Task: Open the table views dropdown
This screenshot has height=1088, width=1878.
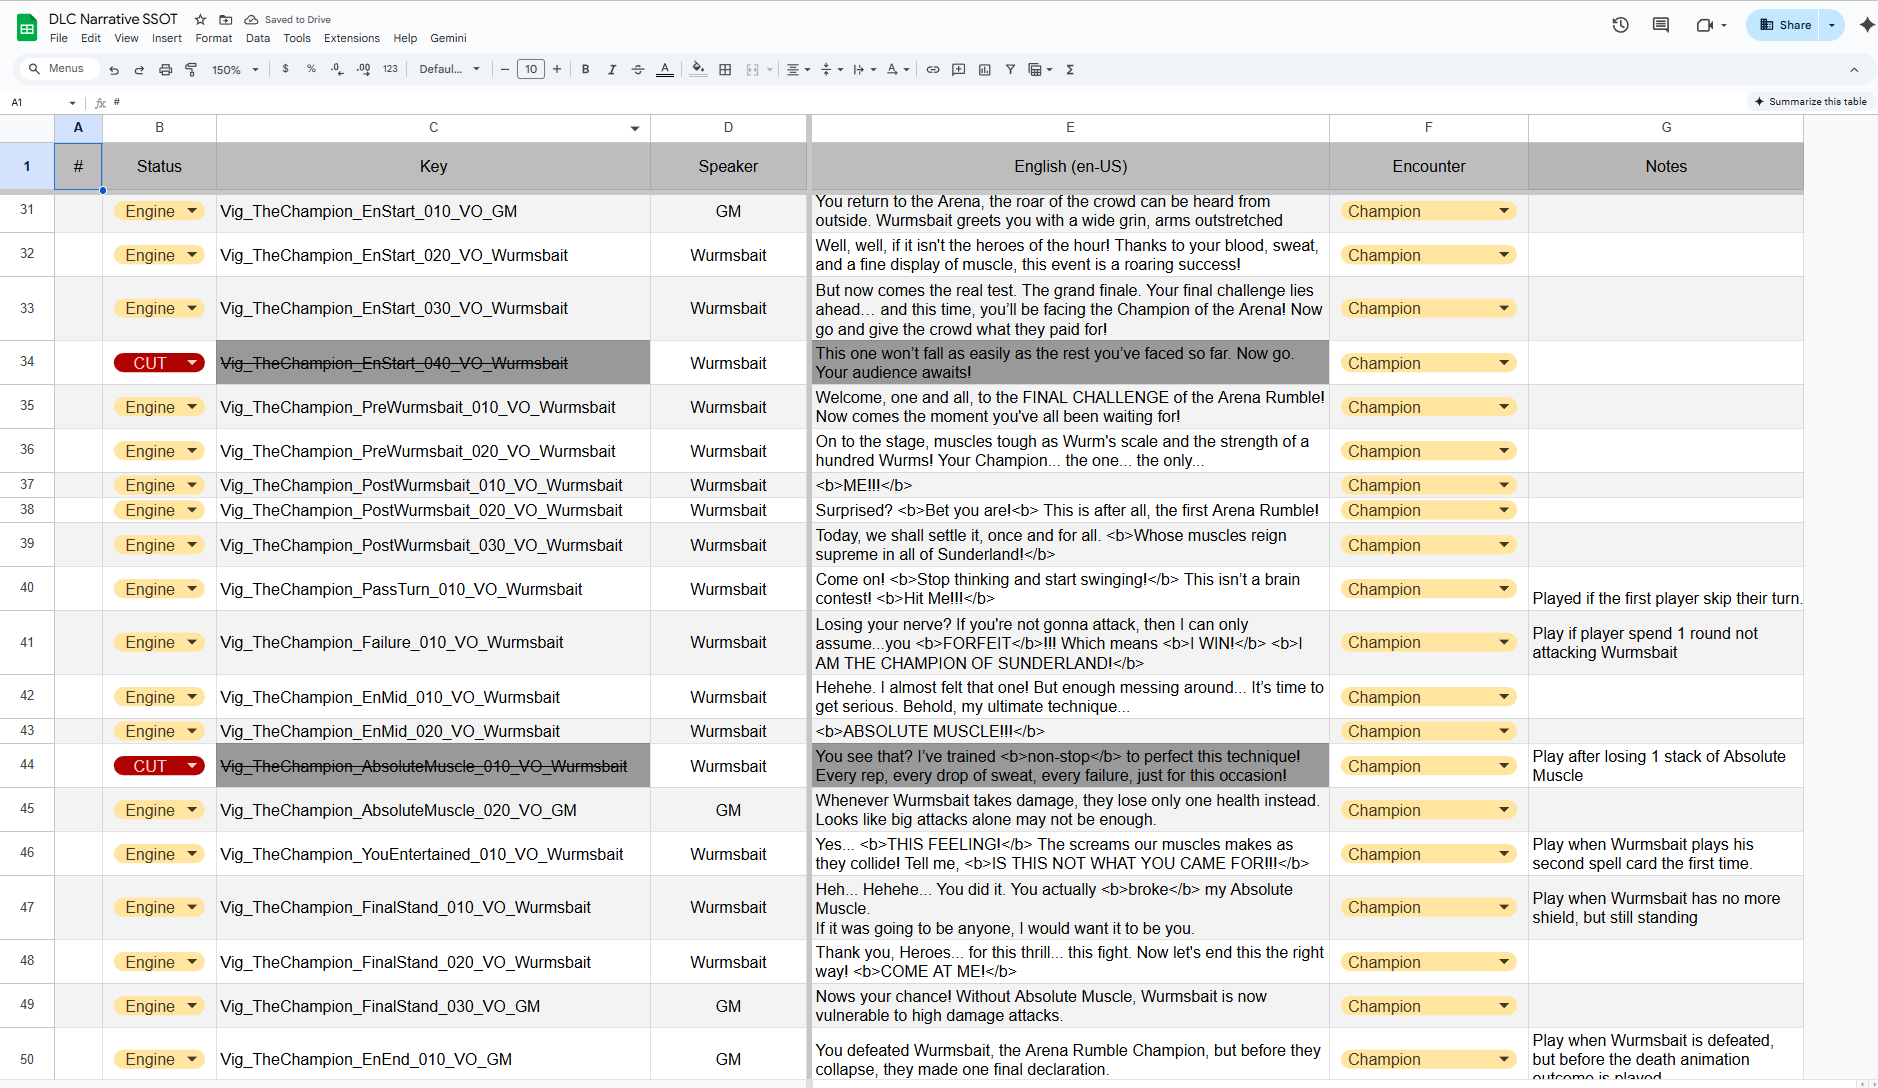Action: pos(1040,69)
